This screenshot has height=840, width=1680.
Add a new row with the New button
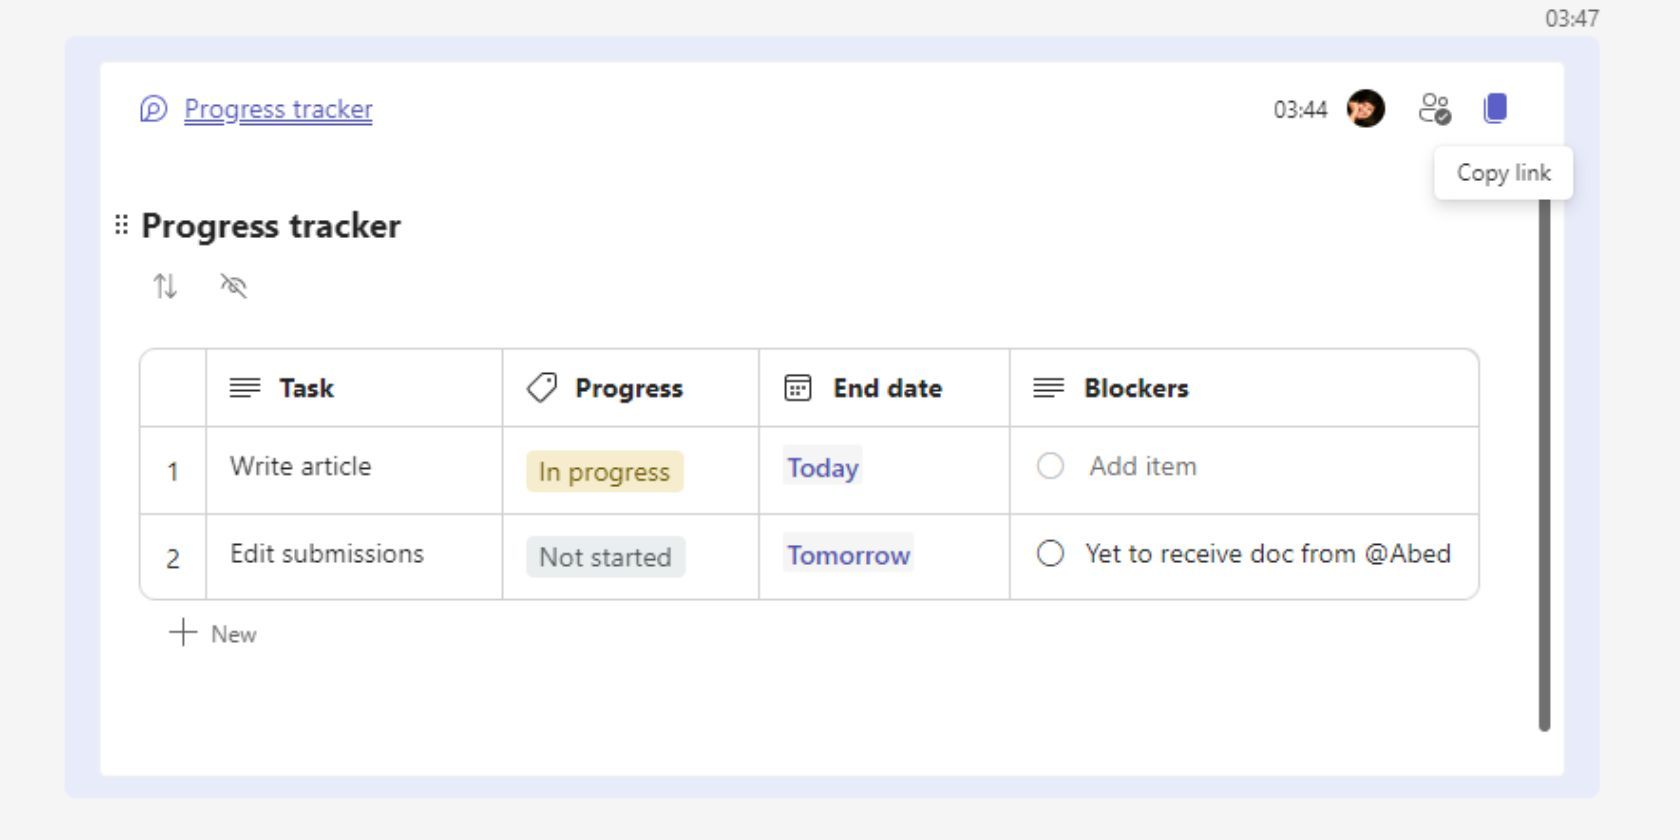pos(213,633)
